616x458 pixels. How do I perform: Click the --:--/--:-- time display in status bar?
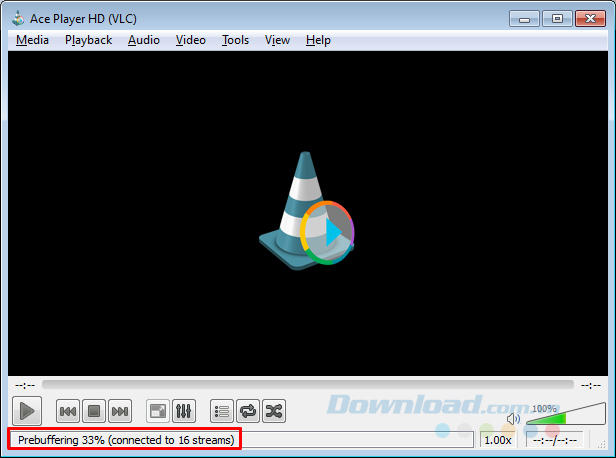pos(555,440)
